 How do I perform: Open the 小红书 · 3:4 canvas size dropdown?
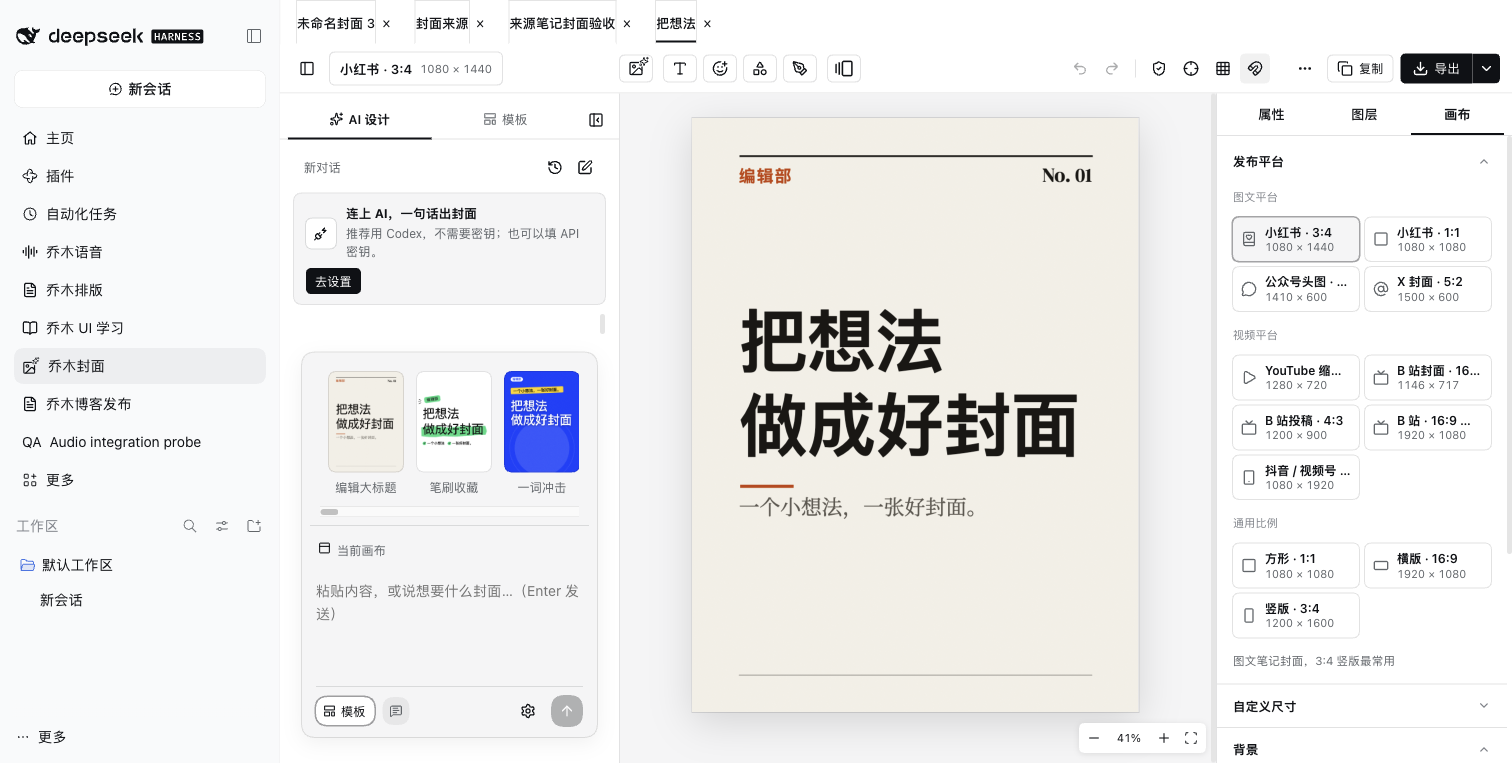[x=416, y=69]
